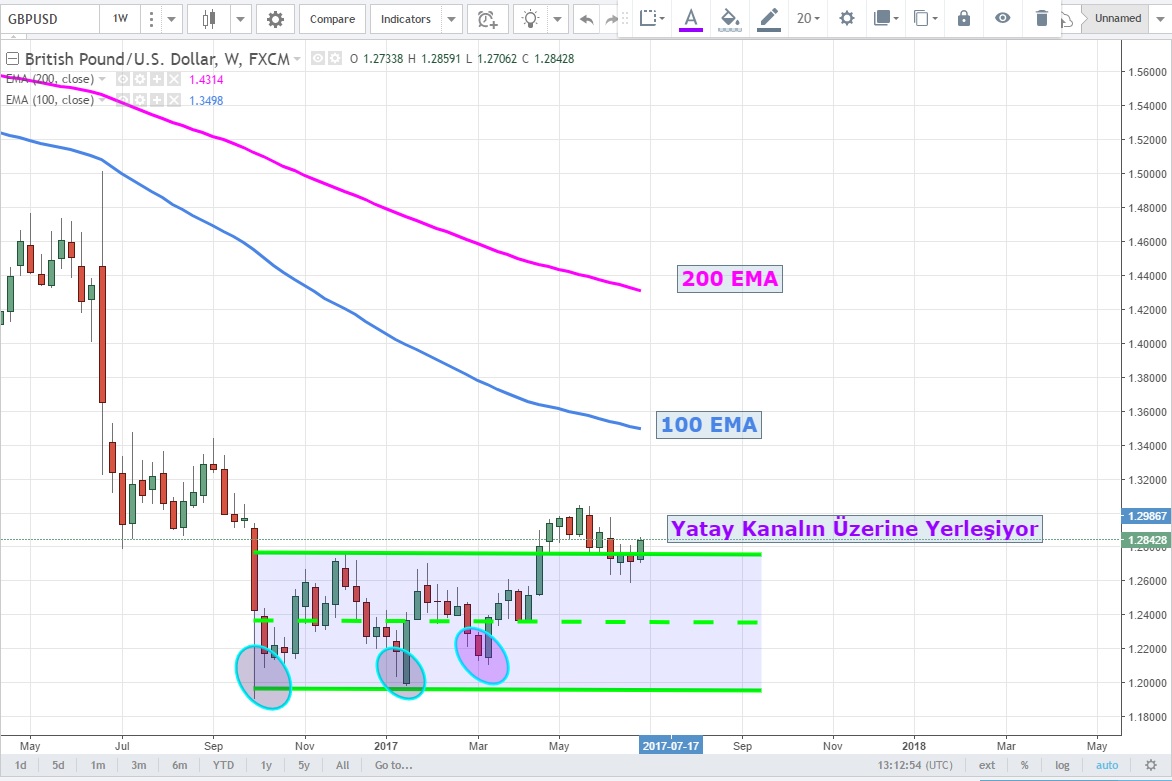
Task: Select the 1y time range
Action: [266, 765]
